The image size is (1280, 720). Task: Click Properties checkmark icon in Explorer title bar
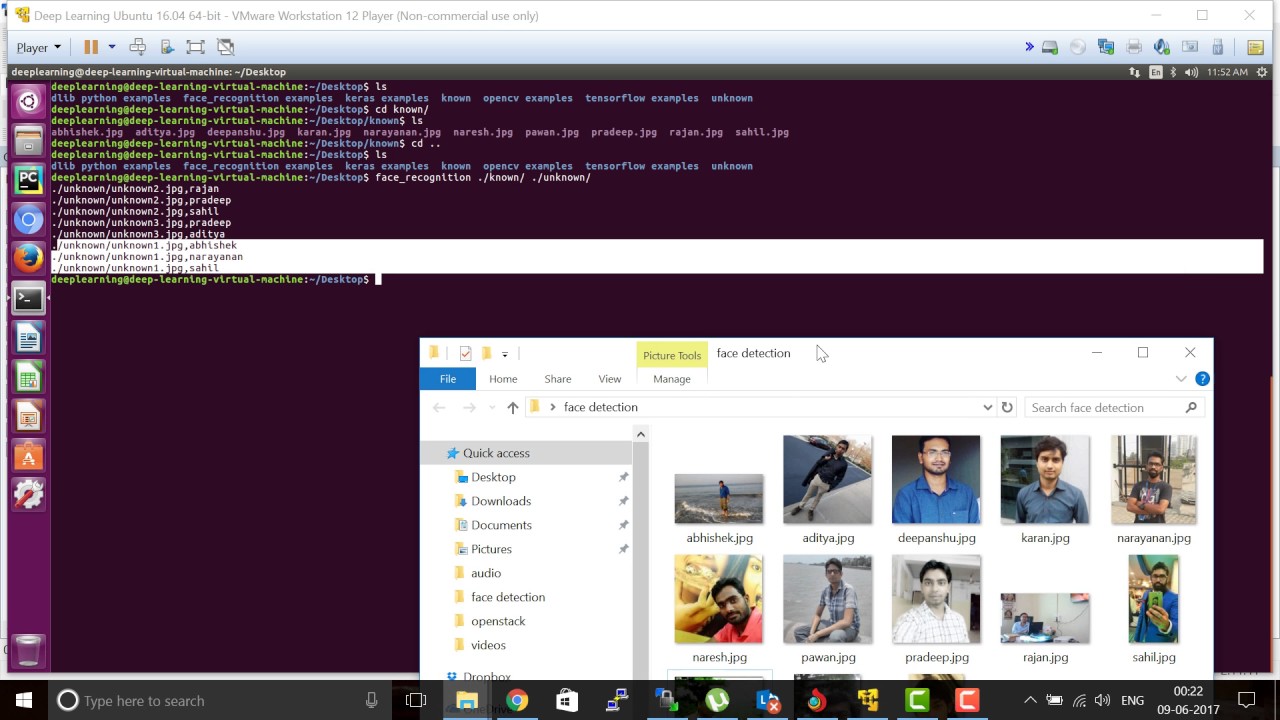pos(465,353)
